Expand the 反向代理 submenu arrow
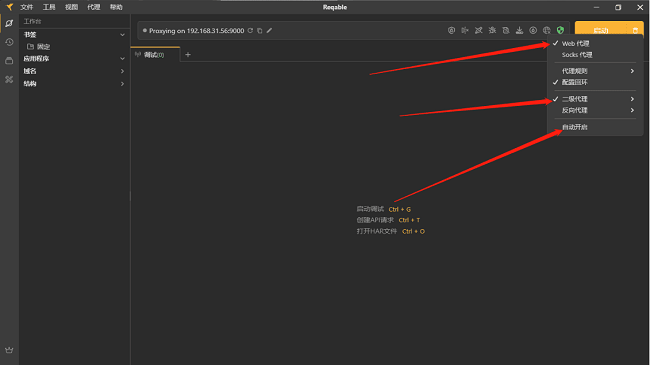650x365 pixels. tap(632, 110)
